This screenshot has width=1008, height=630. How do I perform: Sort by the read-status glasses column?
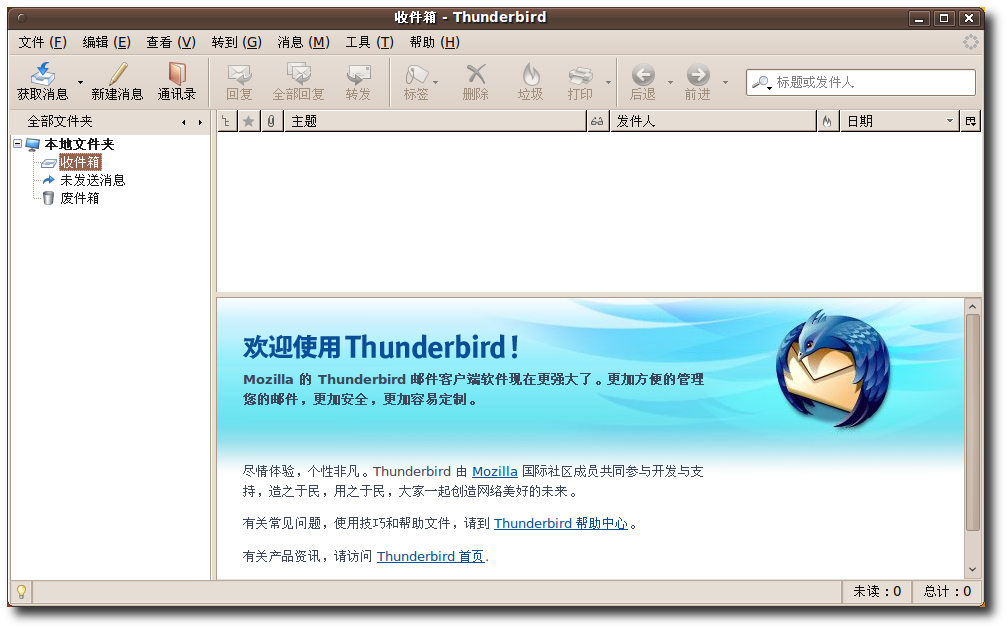[x=598, y=121]
